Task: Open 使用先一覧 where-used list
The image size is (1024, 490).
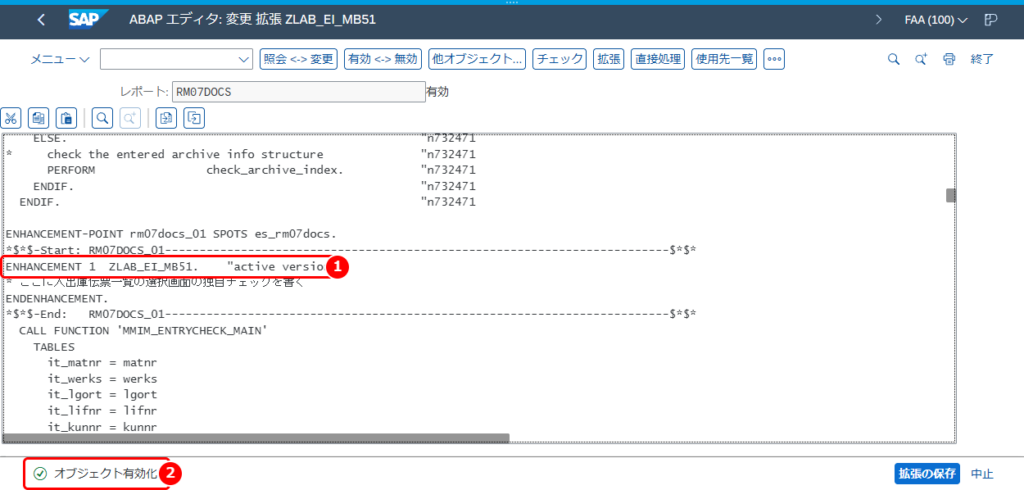Action: click(x=724, y=59)
